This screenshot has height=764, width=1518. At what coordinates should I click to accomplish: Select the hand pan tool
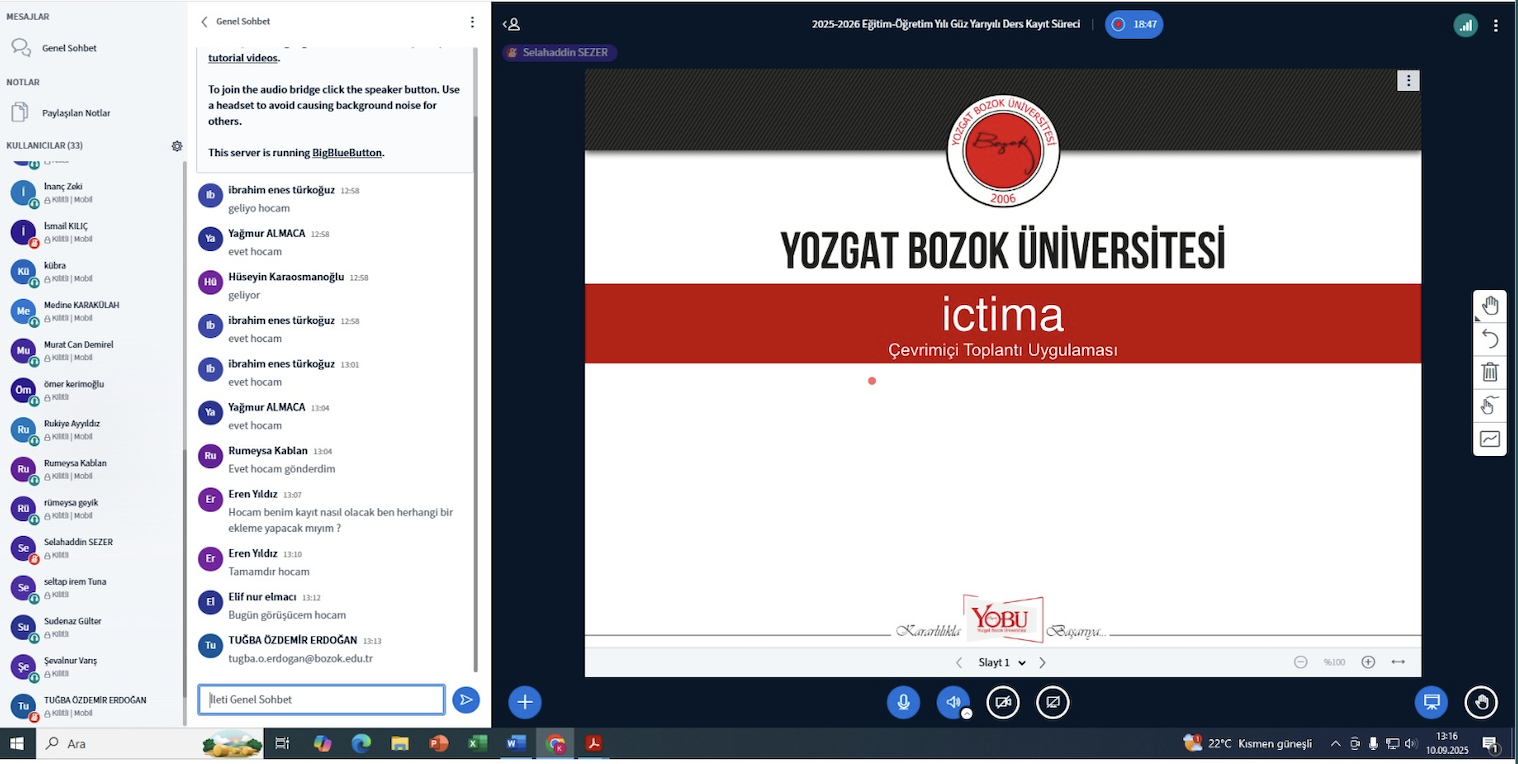tap(1490, 306)
